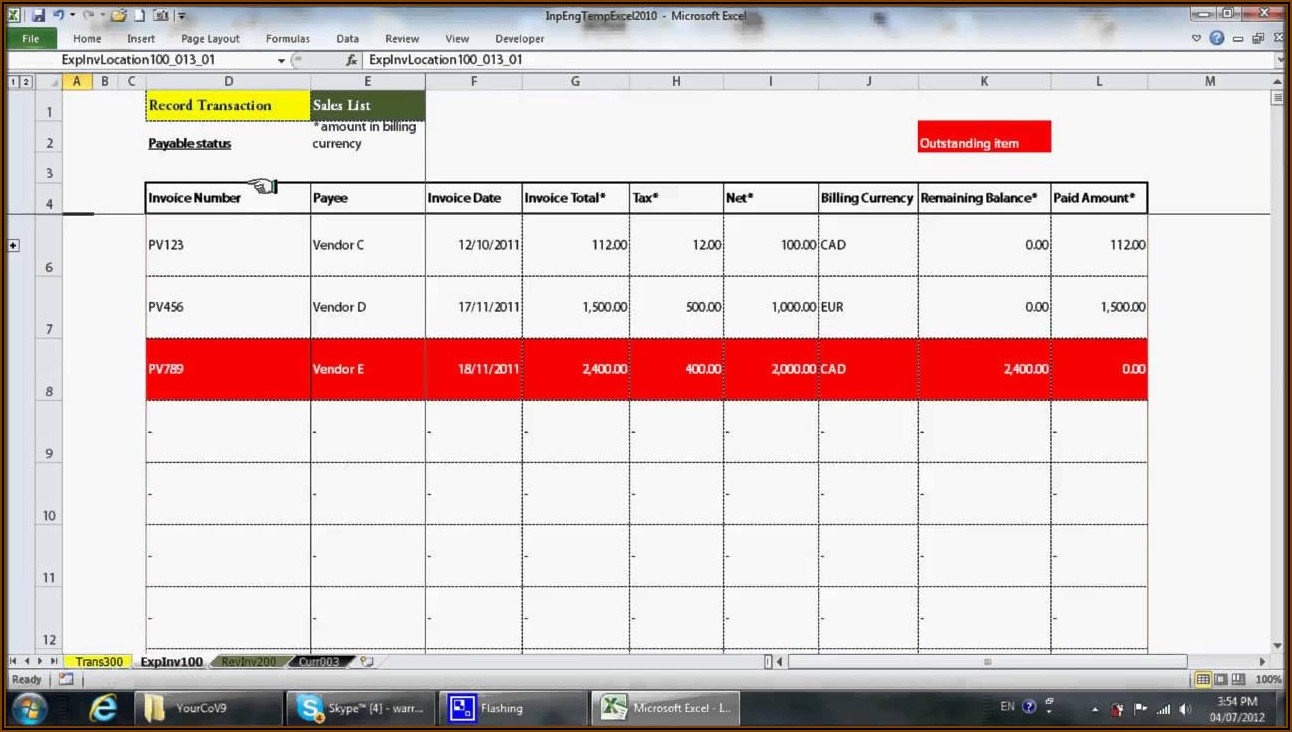The height and width of the screenshot is (732, 1292).
Task: Click the macro record icon in status bar
Action: point(66,680)
